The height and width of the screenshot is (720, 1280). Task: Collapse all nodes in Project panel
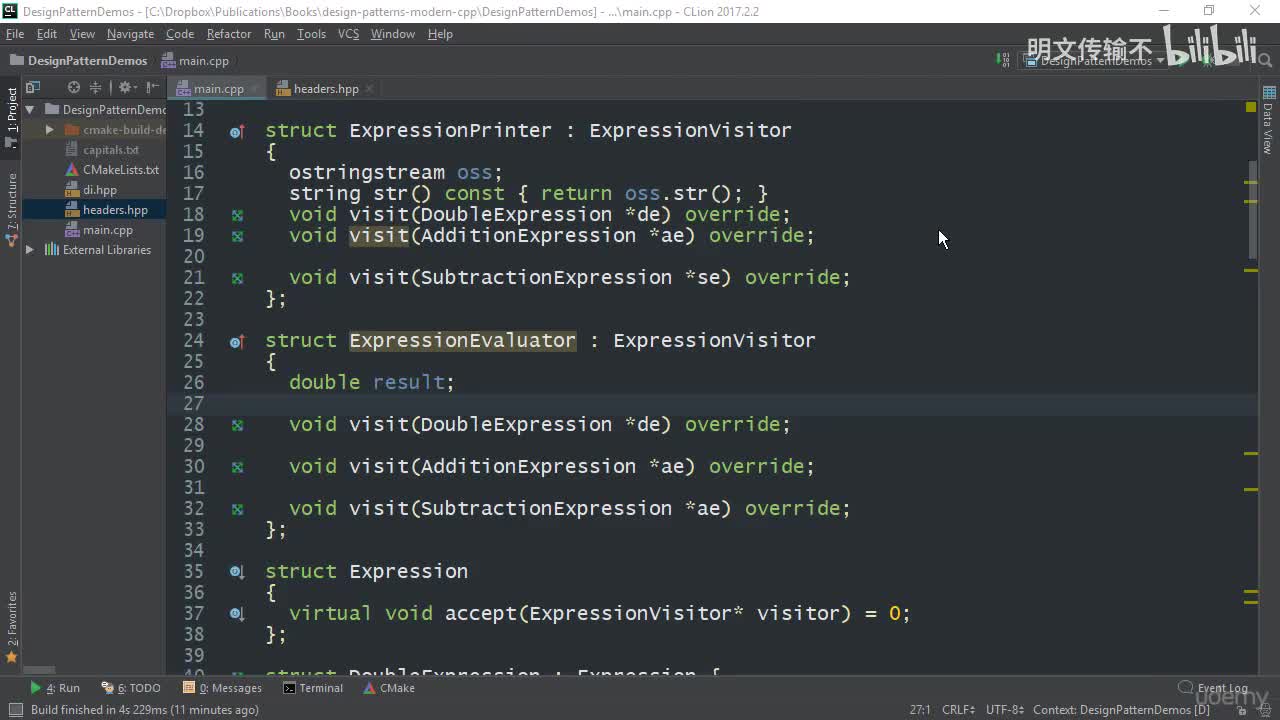[96, 88]
